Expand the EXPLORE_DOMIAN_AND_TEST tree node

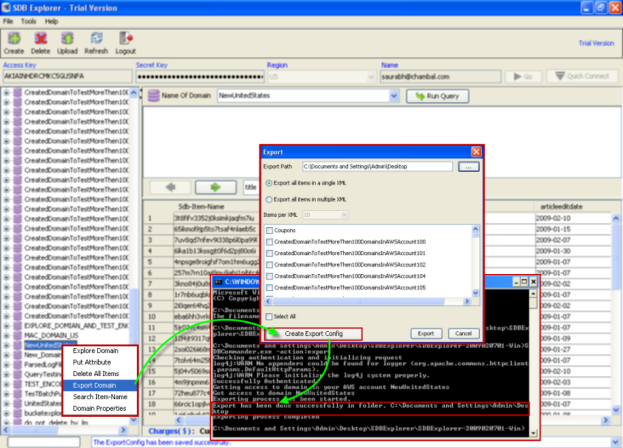[x=6, y=326]
